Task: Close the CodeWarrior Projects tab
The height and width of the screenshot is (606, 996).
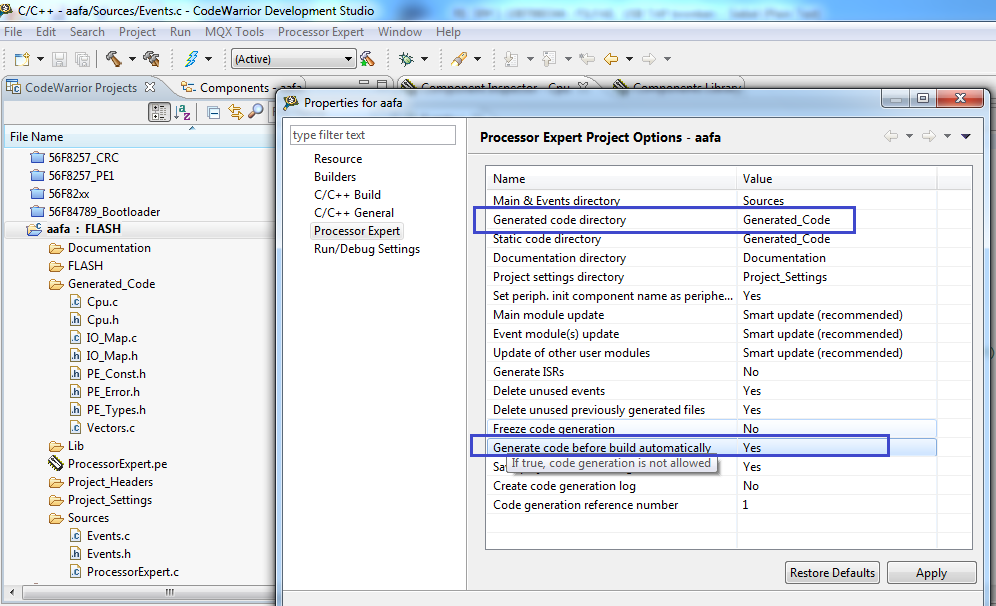Action: 150,86
